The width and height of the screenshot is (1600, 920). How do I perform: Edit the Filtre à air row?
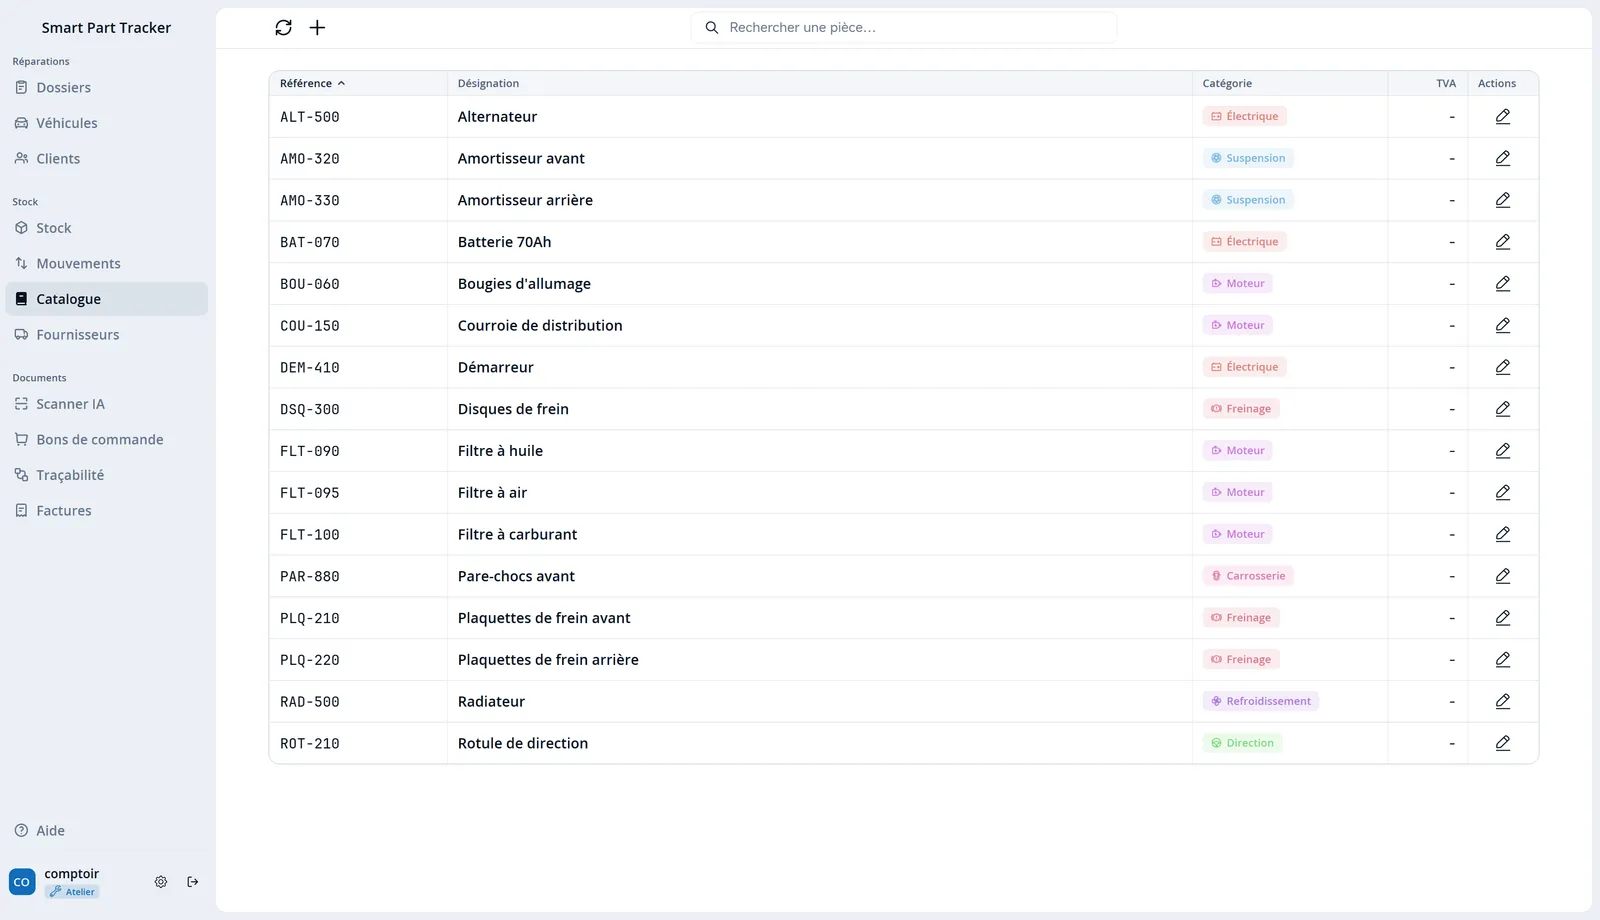[1502, 493]
